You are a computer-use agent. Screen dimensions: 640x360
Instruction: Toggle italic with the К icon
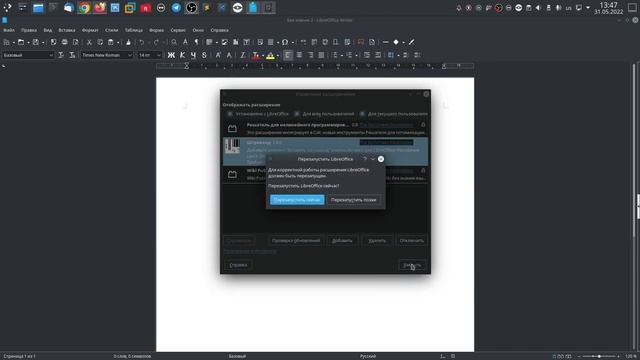182,55
